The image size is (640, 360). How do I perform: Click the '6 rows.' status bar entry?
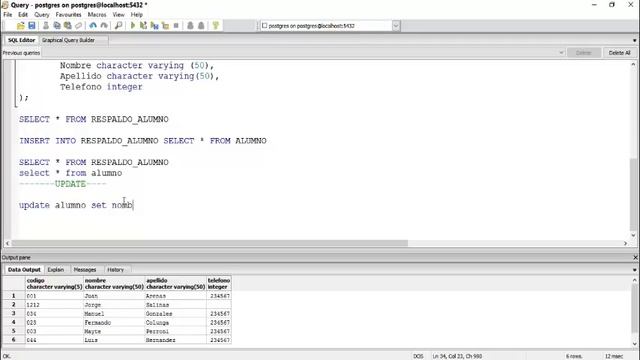click(x=573, y=356)
